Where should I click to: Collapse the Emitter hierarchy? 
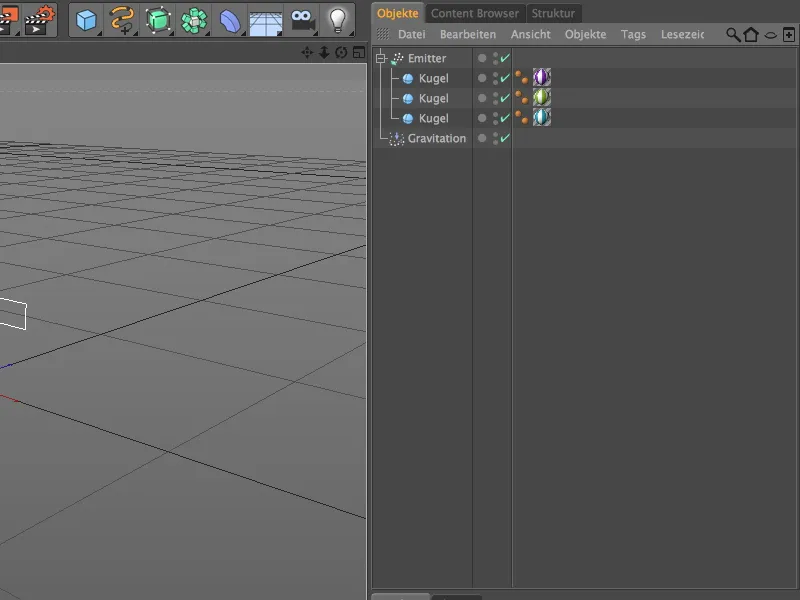coord(381,59)
